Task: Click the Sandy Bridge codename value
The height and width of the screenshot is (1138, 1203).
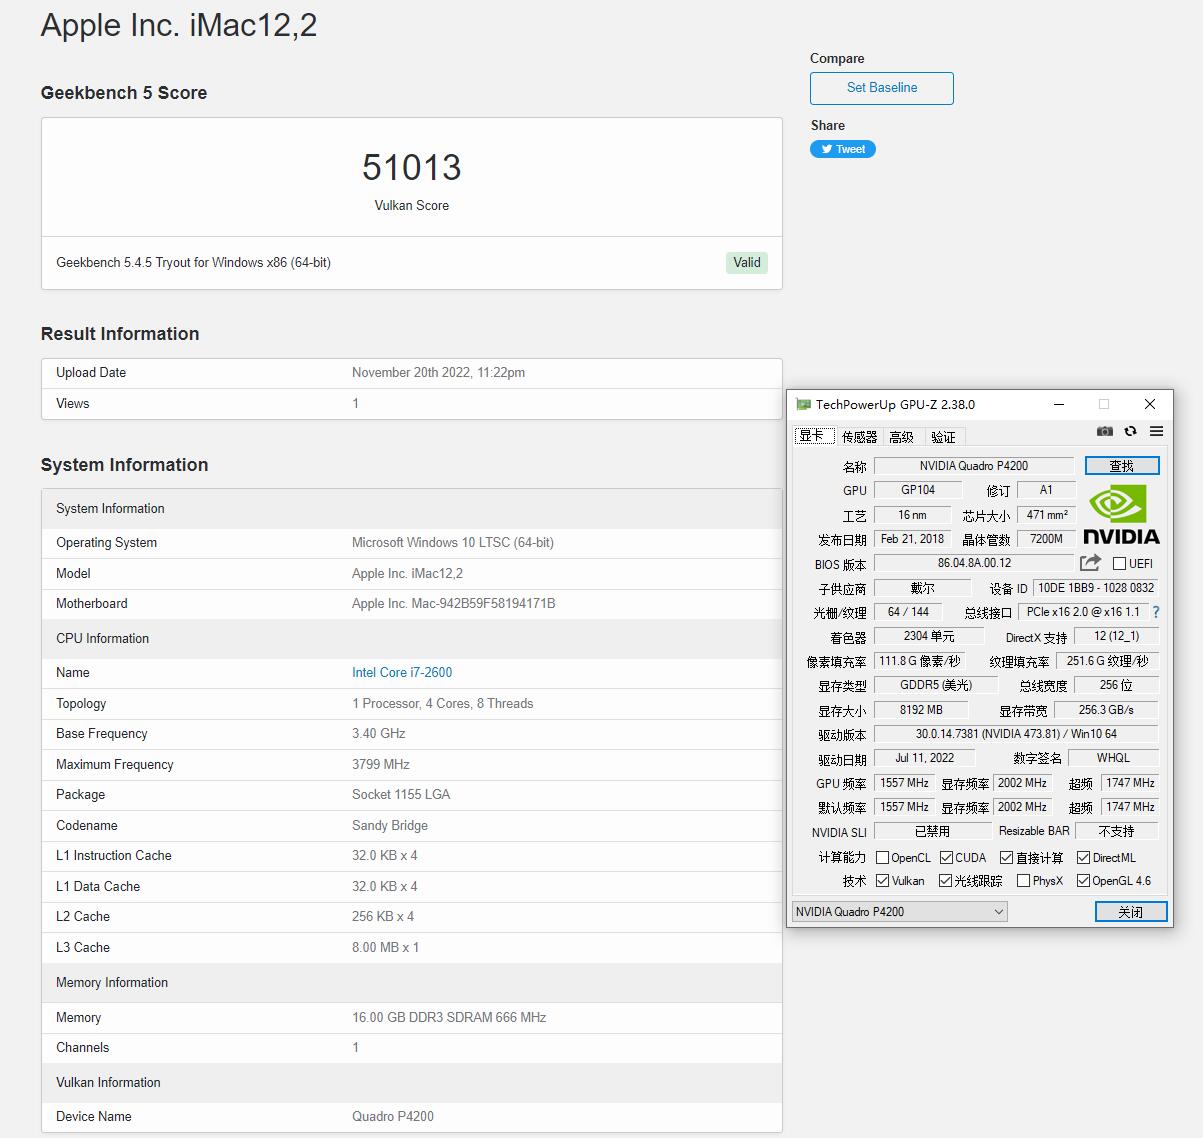Action: (390, 825)
